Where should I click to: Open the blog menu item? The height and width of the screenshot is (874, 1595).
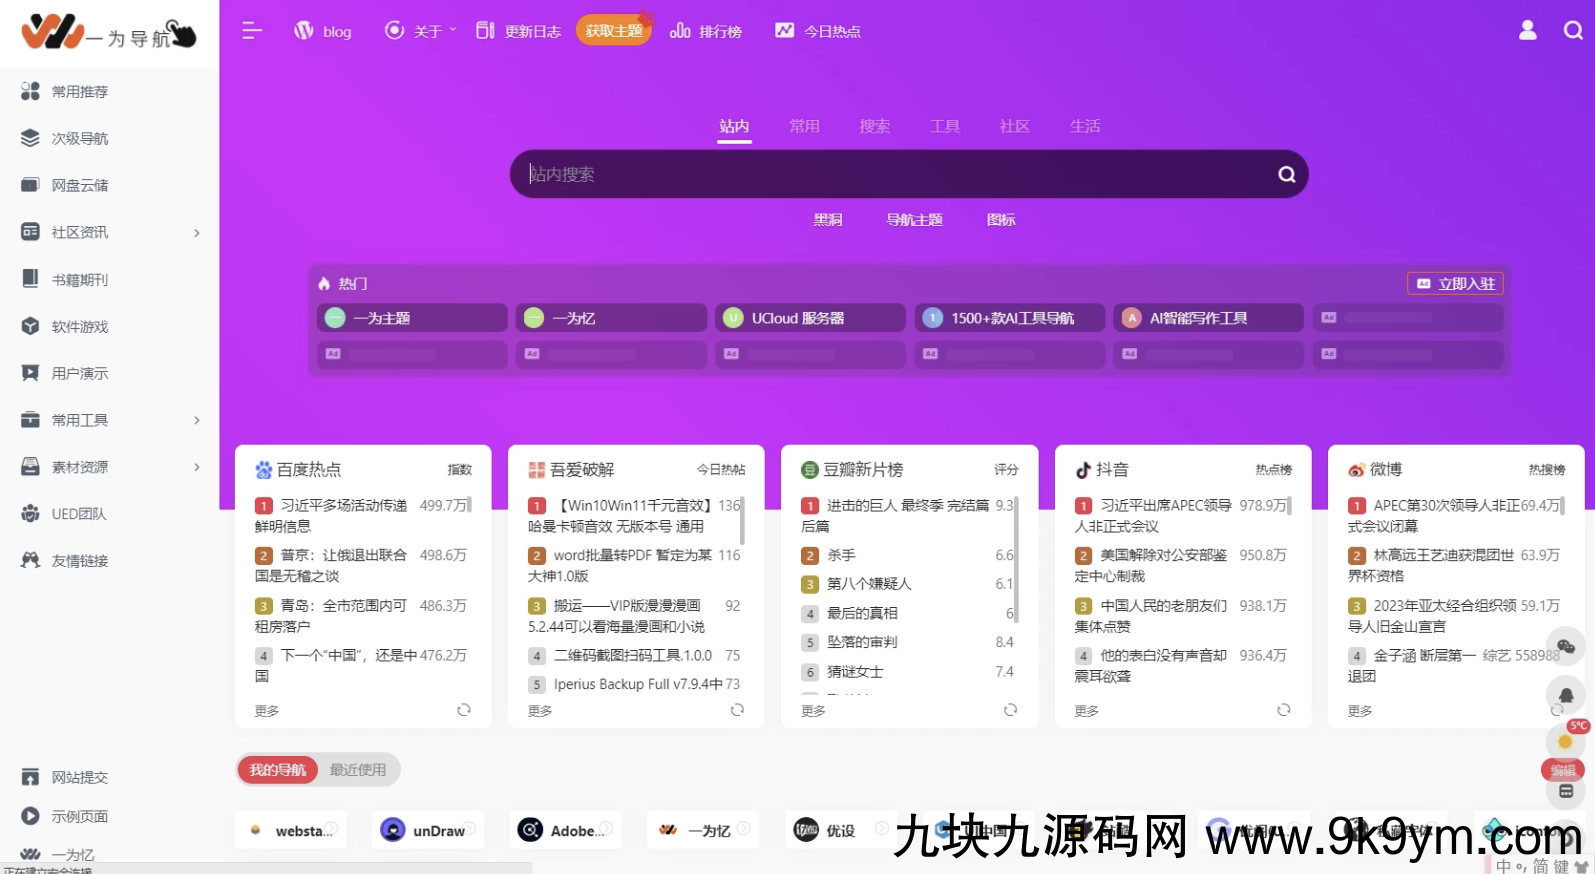point(322,31)
